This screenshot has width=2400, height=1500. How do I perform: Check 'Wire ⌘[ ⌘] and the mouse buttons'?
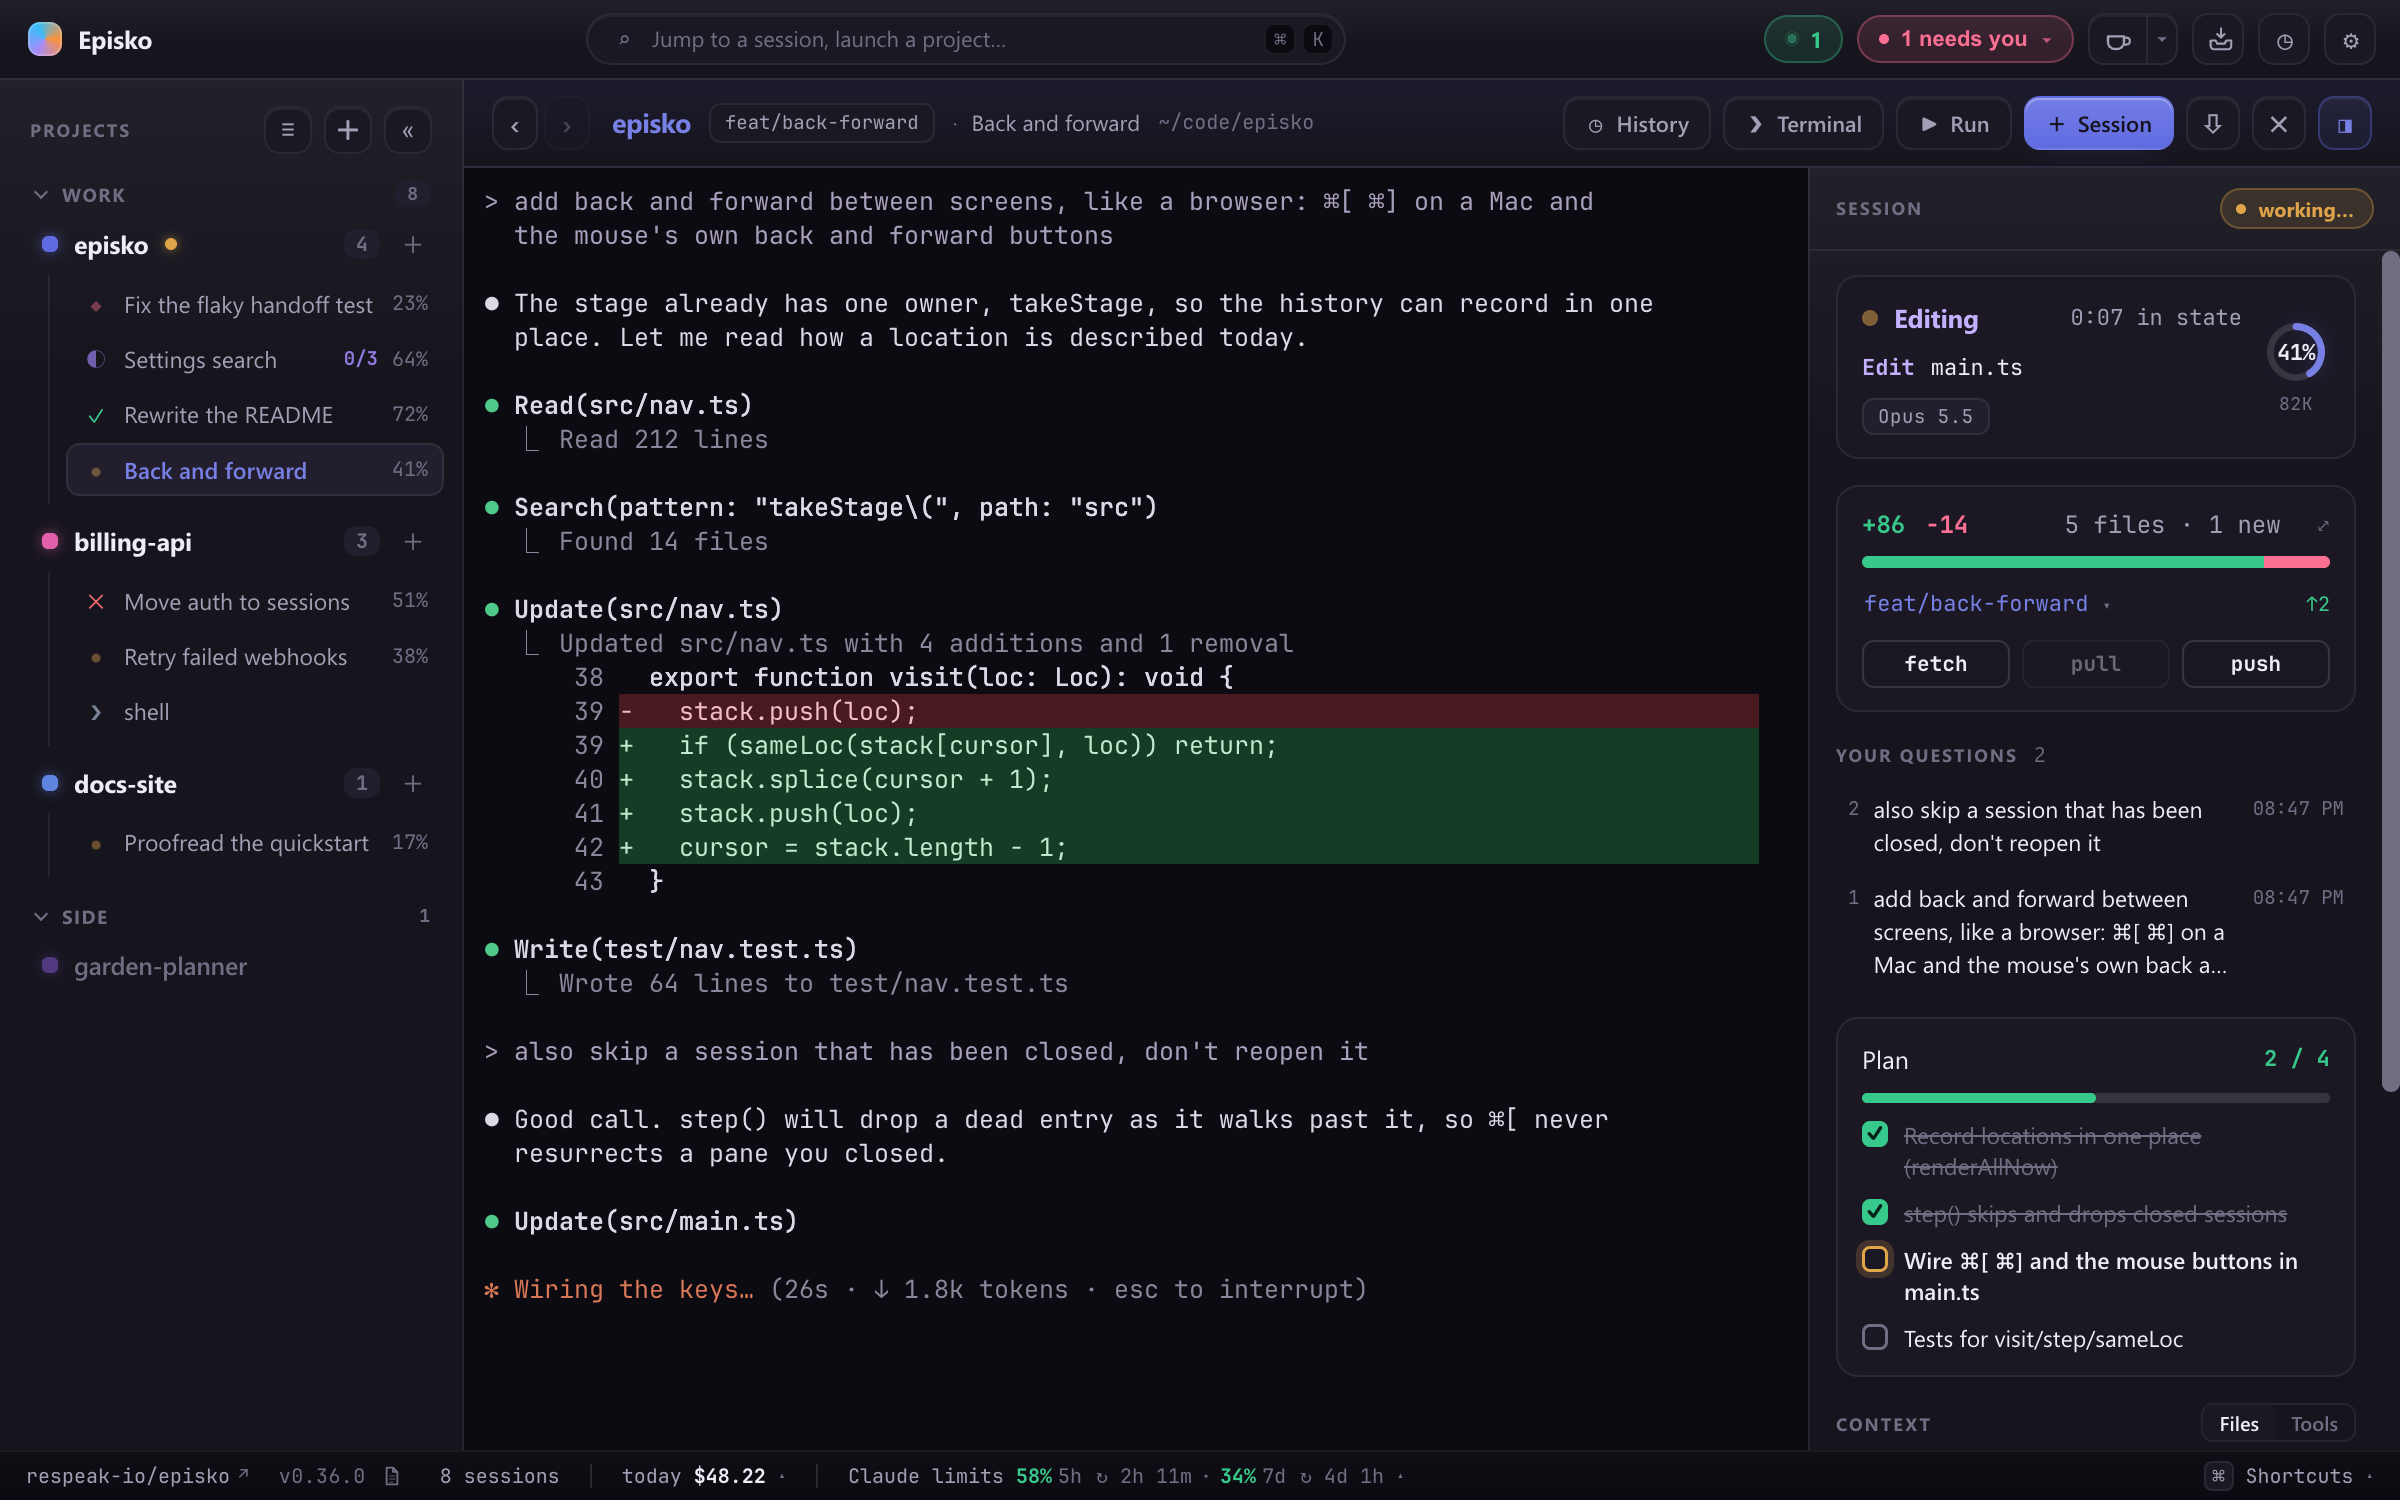pos(1875,1259)
